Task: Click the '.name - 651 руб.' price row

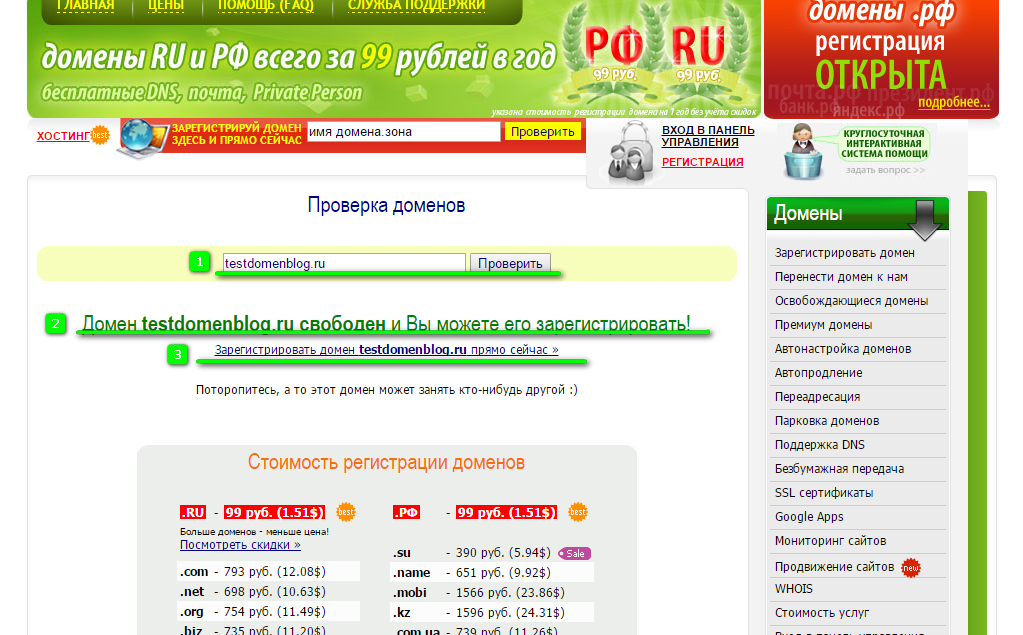Action: pos(493,572)
